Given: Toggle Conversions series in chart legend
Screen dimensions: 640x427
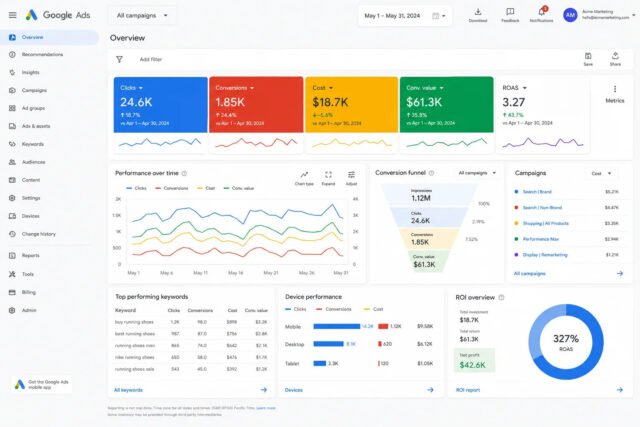Looking at the screenshot, I should [x=172, y=188].
